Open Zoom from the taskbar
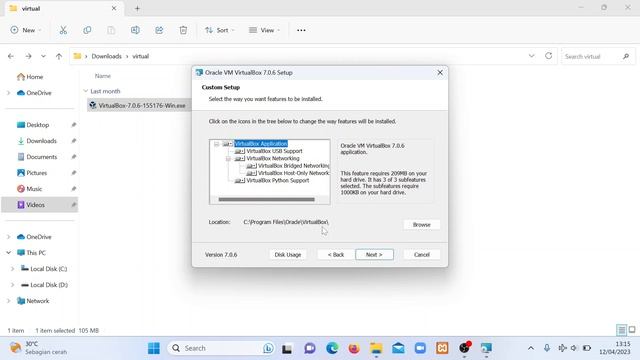This screenshot has height=360, width=640. tap(420, 348)
